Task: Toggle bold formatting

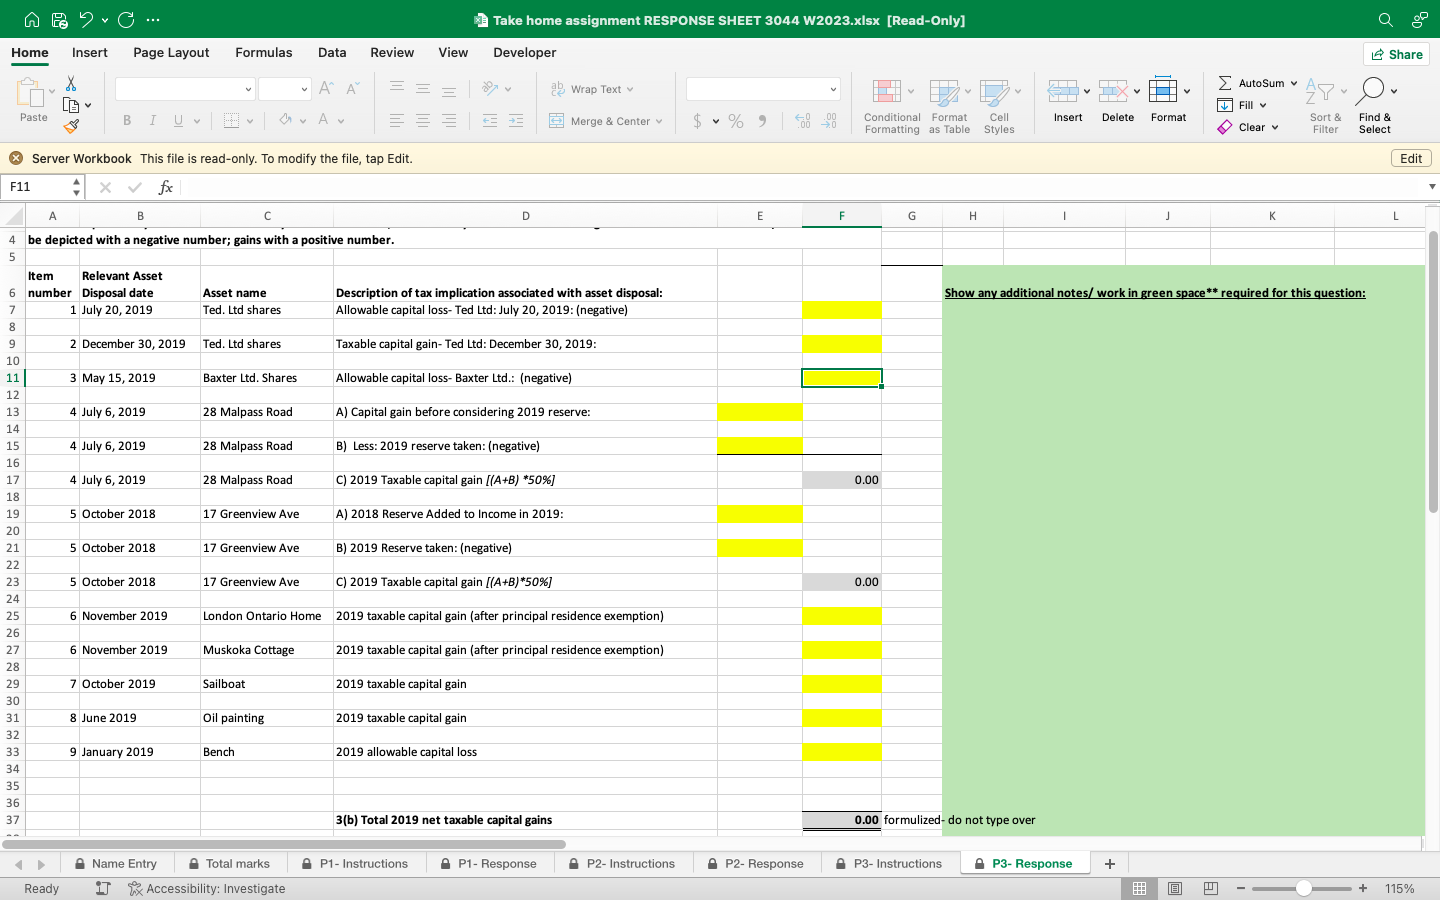Action: (127, 120)
